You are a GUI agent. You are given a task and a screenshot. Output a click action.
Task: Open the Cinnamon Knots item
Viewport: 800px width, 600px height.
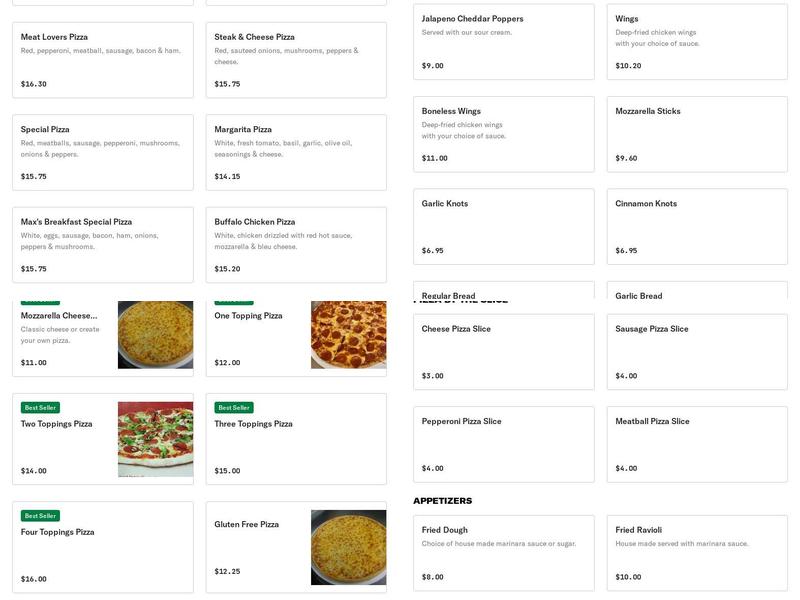point(696,226)
